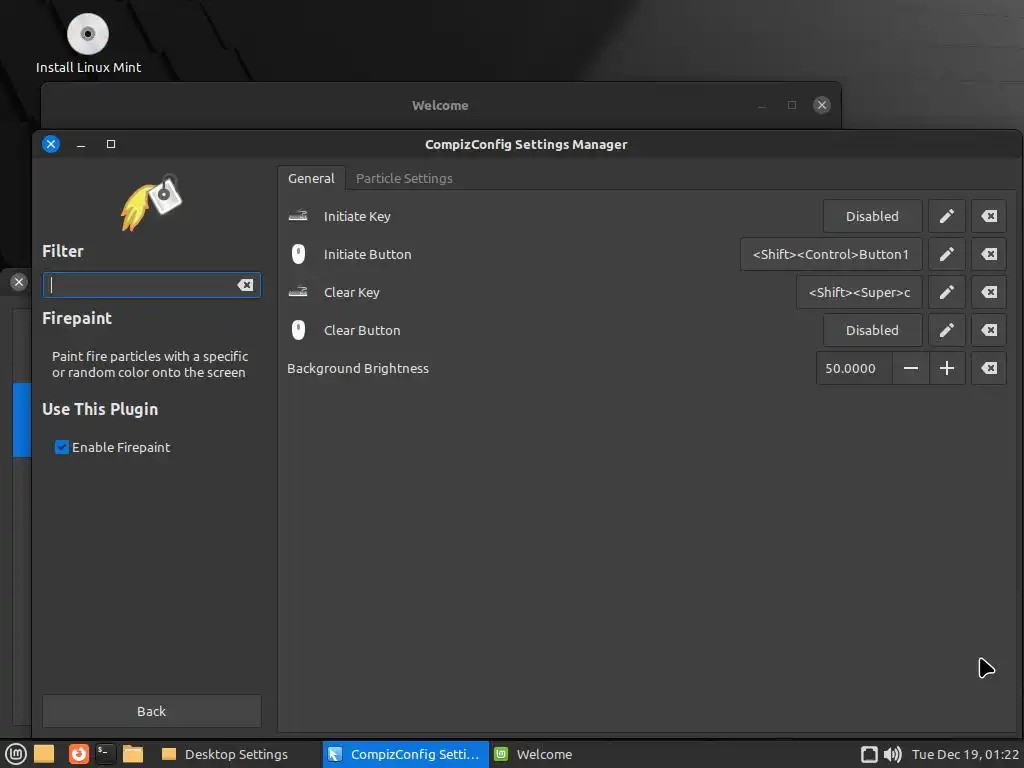Focus the Background Brightness value field
Screen dimensions: 1024x768
(854, 368)
